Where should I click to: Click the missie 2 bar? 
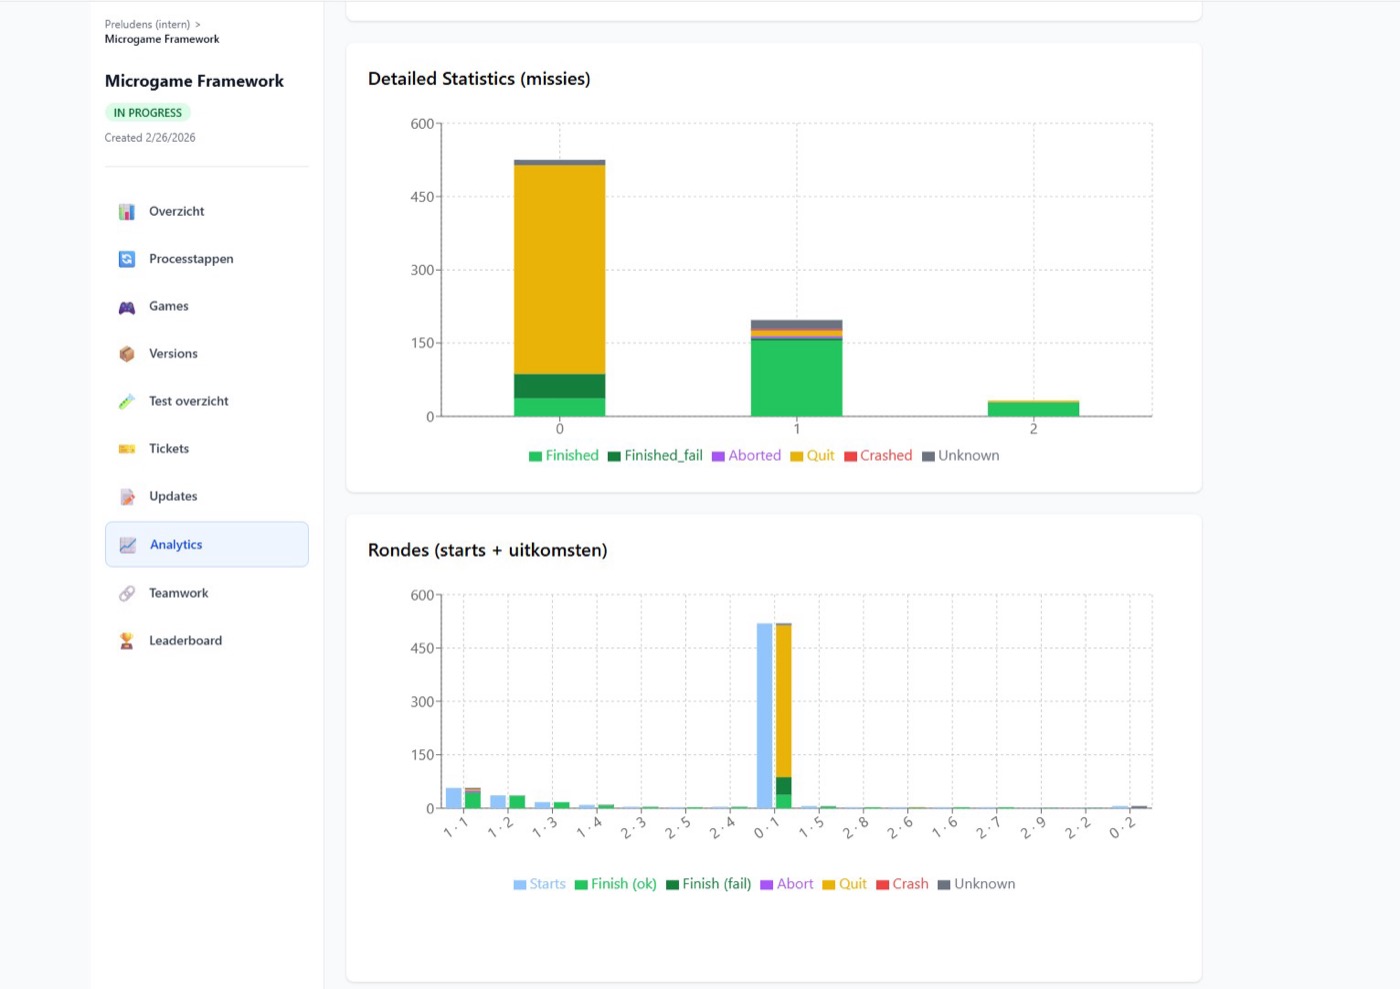point(1034,409)
